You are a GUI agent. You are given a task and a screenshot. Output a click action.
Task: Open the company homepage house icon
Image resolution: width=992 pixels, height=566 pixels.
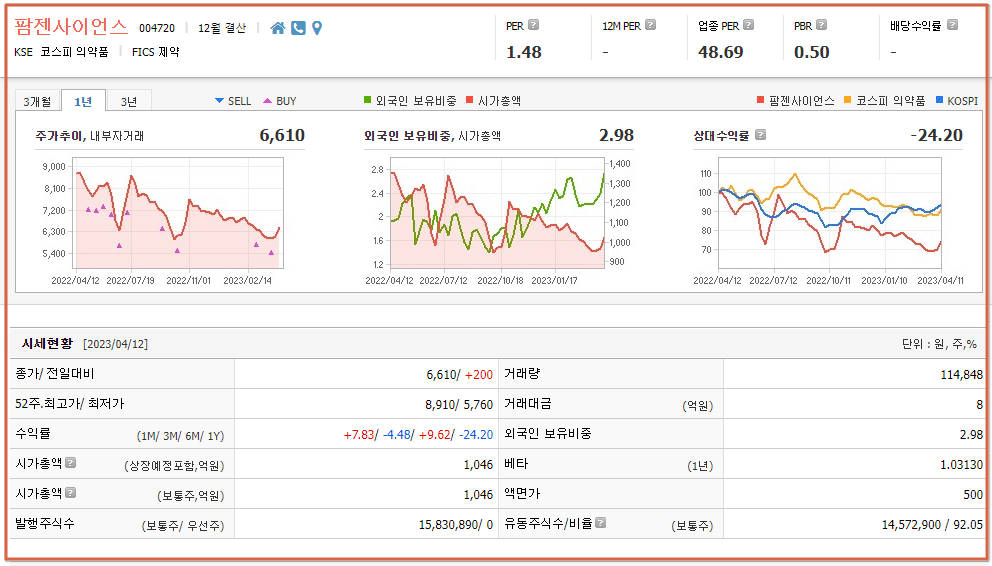[x=278, y=28]
